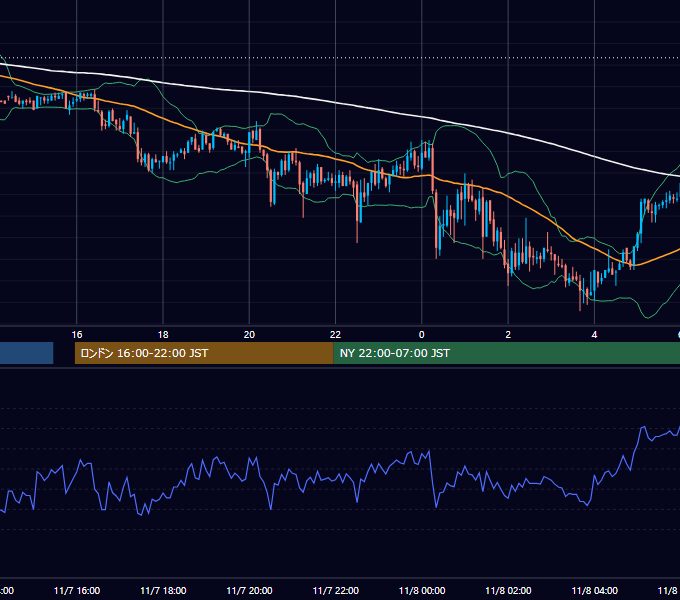Click the 11/7 20:00 date label
The image size is (680, 600).
click(x=249, y=590)
